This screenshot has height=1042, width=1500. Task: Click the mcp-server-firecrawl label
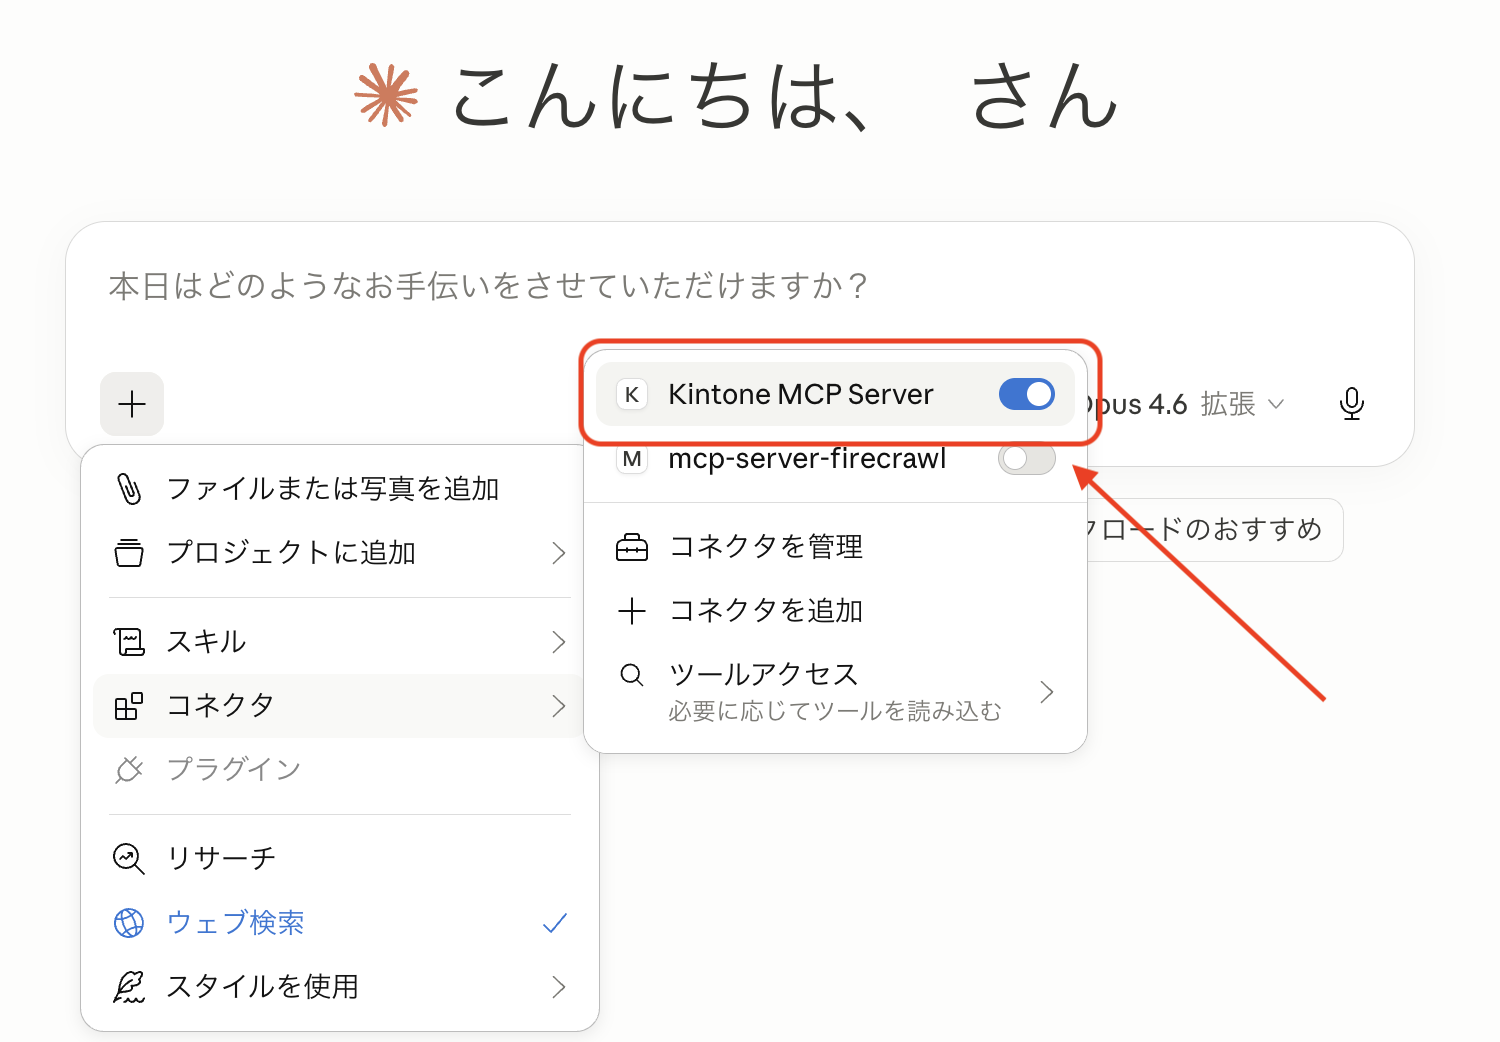pos(807,459)
